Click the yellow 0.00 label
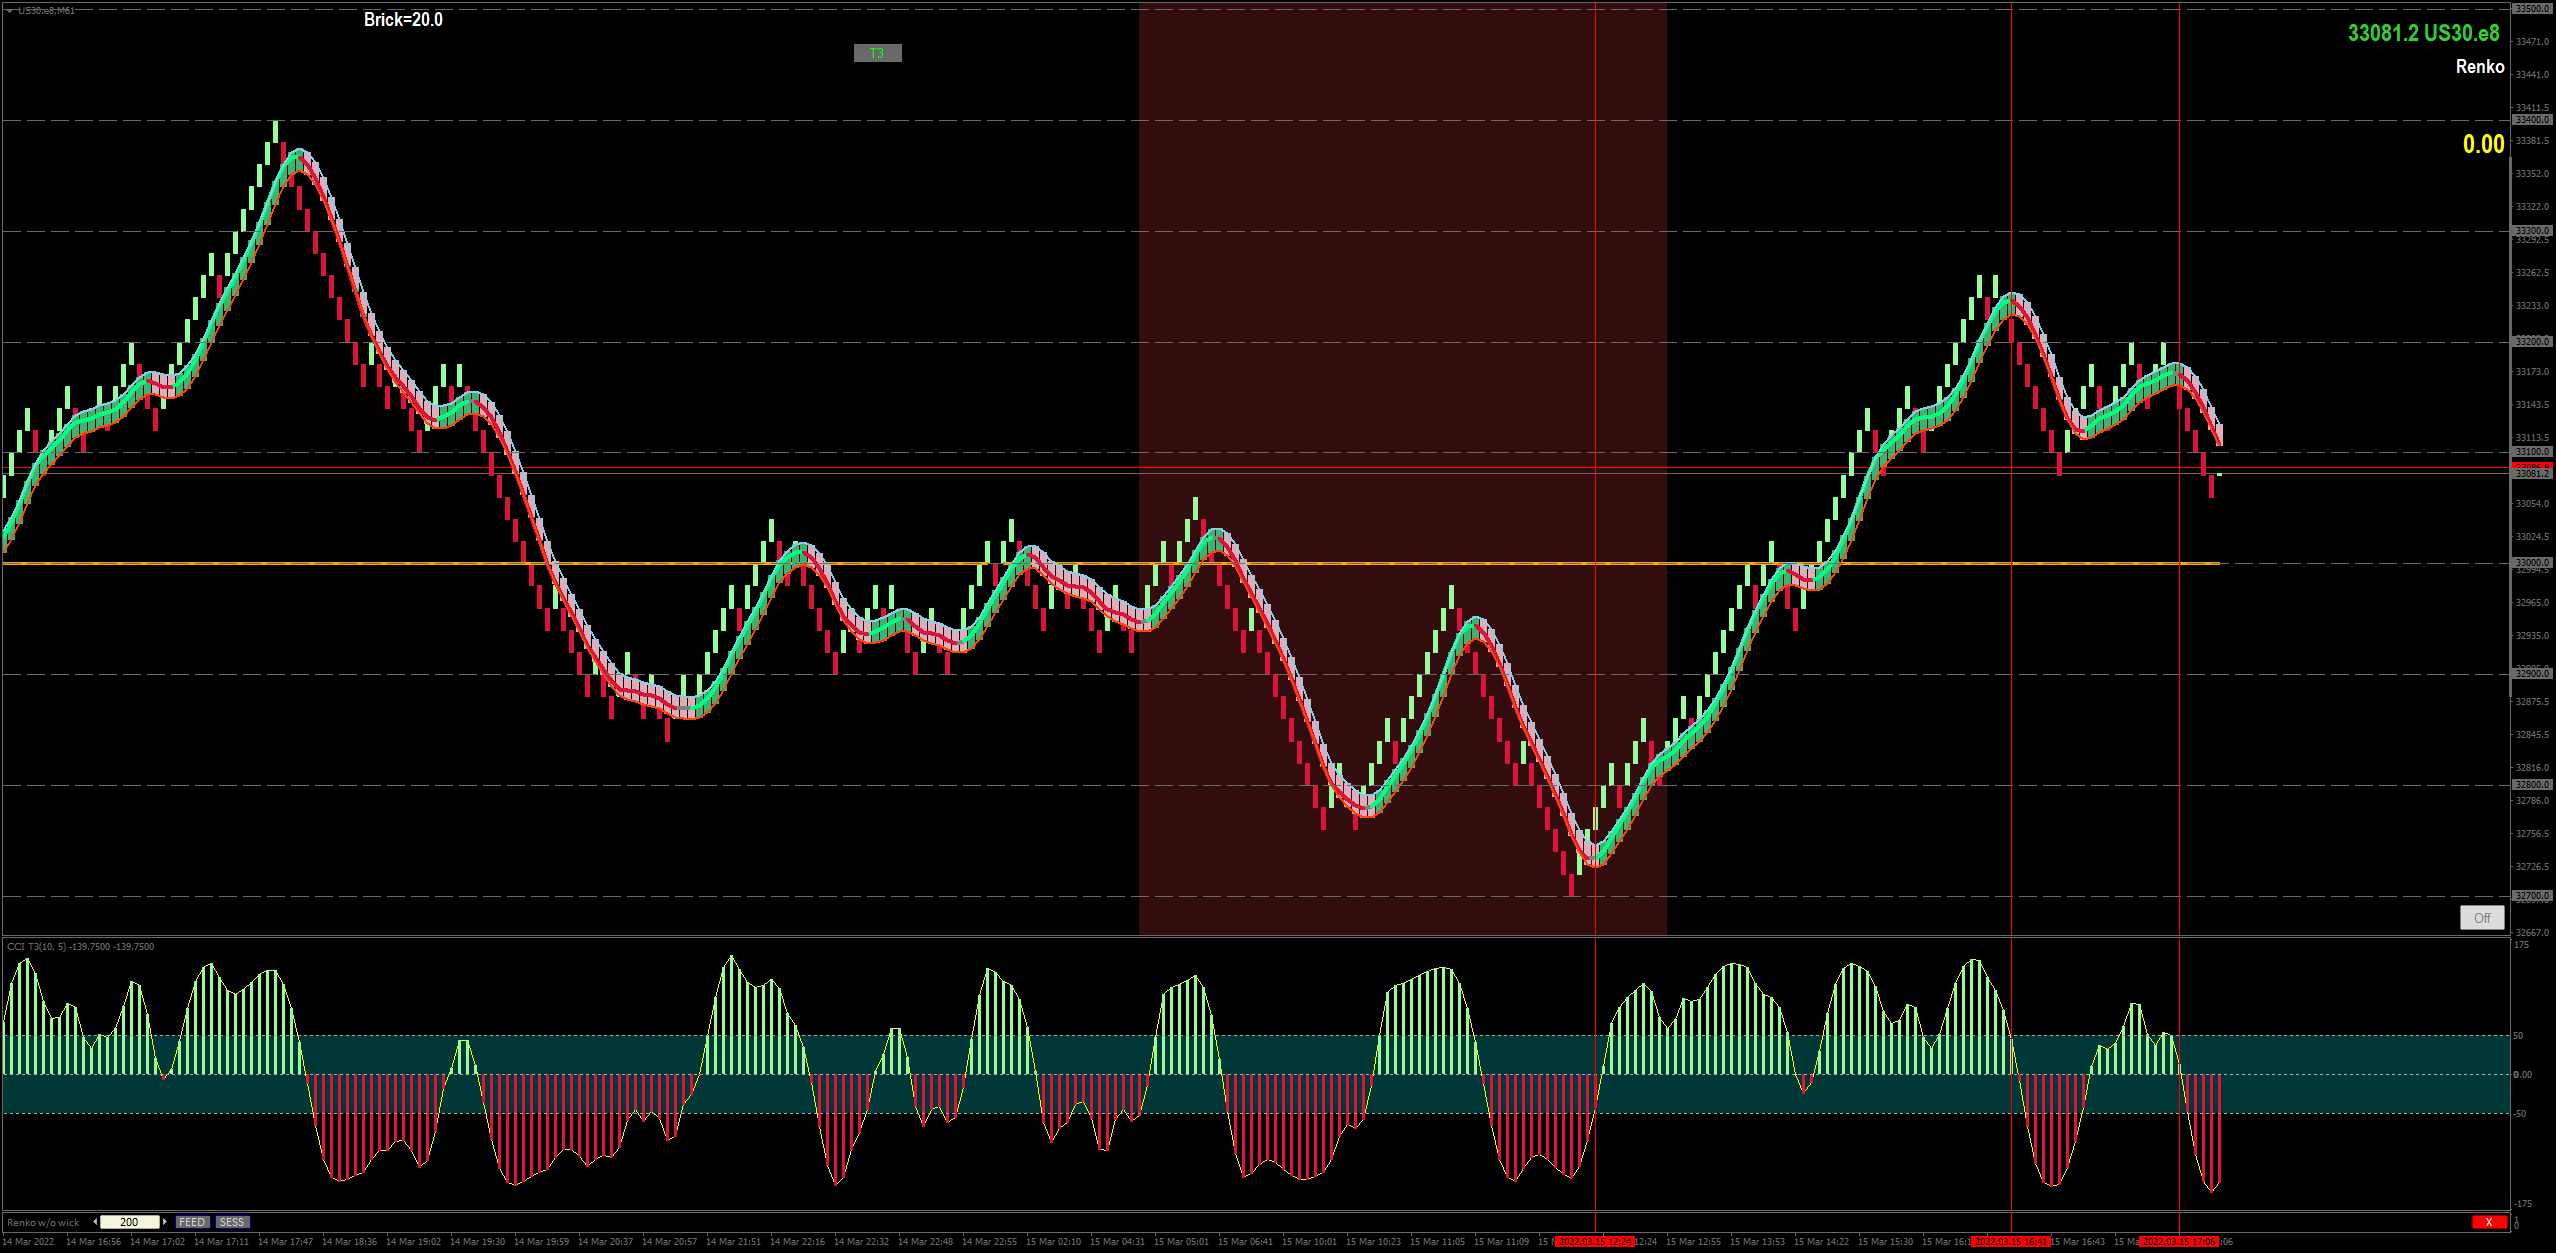This screenshot has height=1253, width=2556. point(2483,144)
